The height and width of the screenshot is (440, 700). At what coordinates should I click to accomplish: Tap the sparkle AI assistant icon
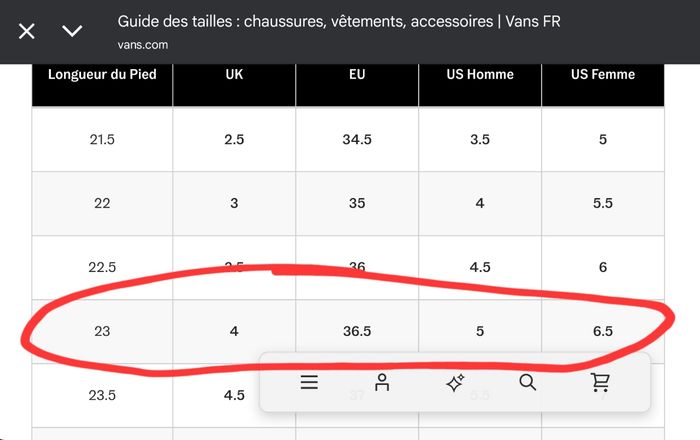pyautogui.click(x=455, y=383)
